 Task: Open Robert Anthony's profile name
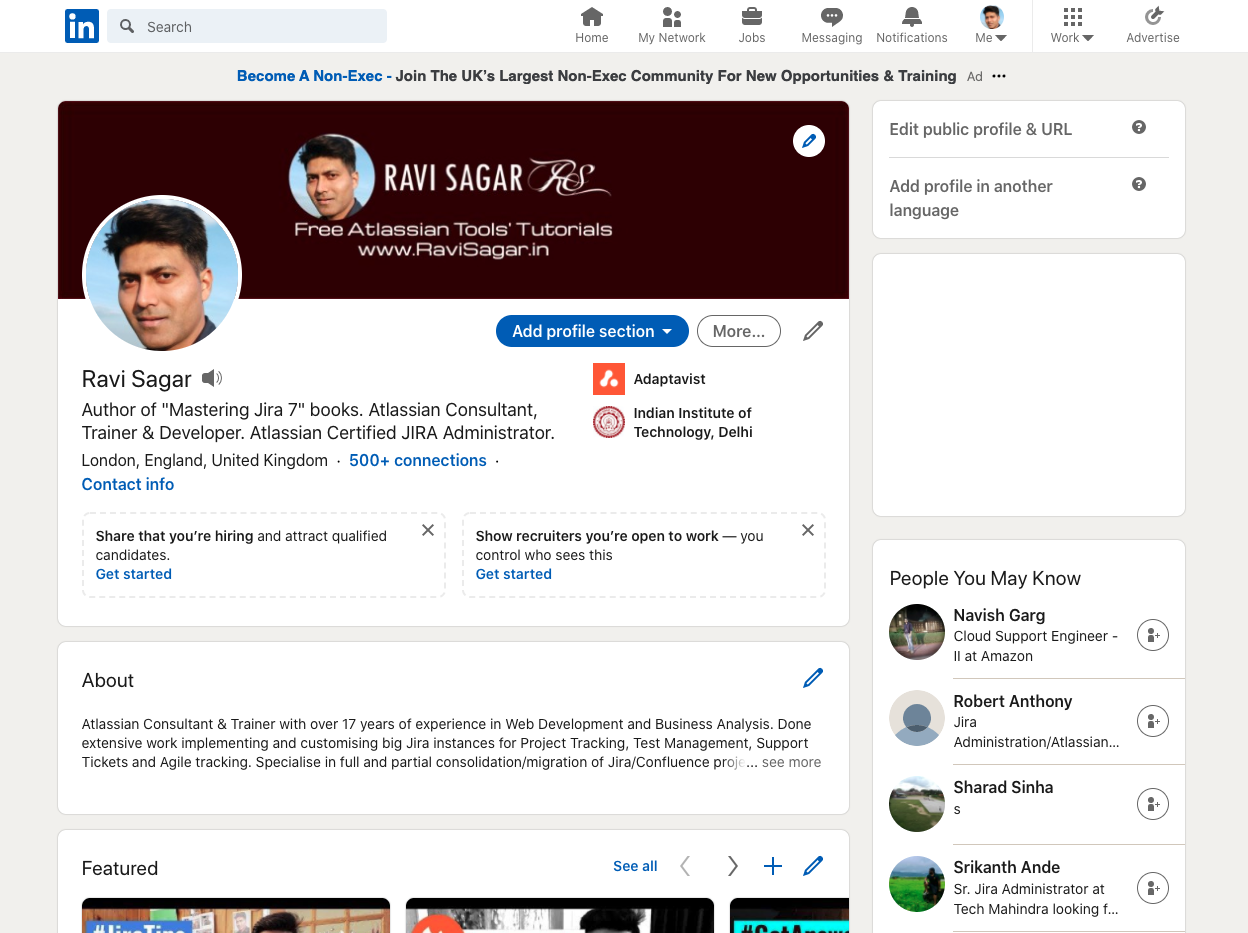pyautogui.click(x=1013, y=701)
